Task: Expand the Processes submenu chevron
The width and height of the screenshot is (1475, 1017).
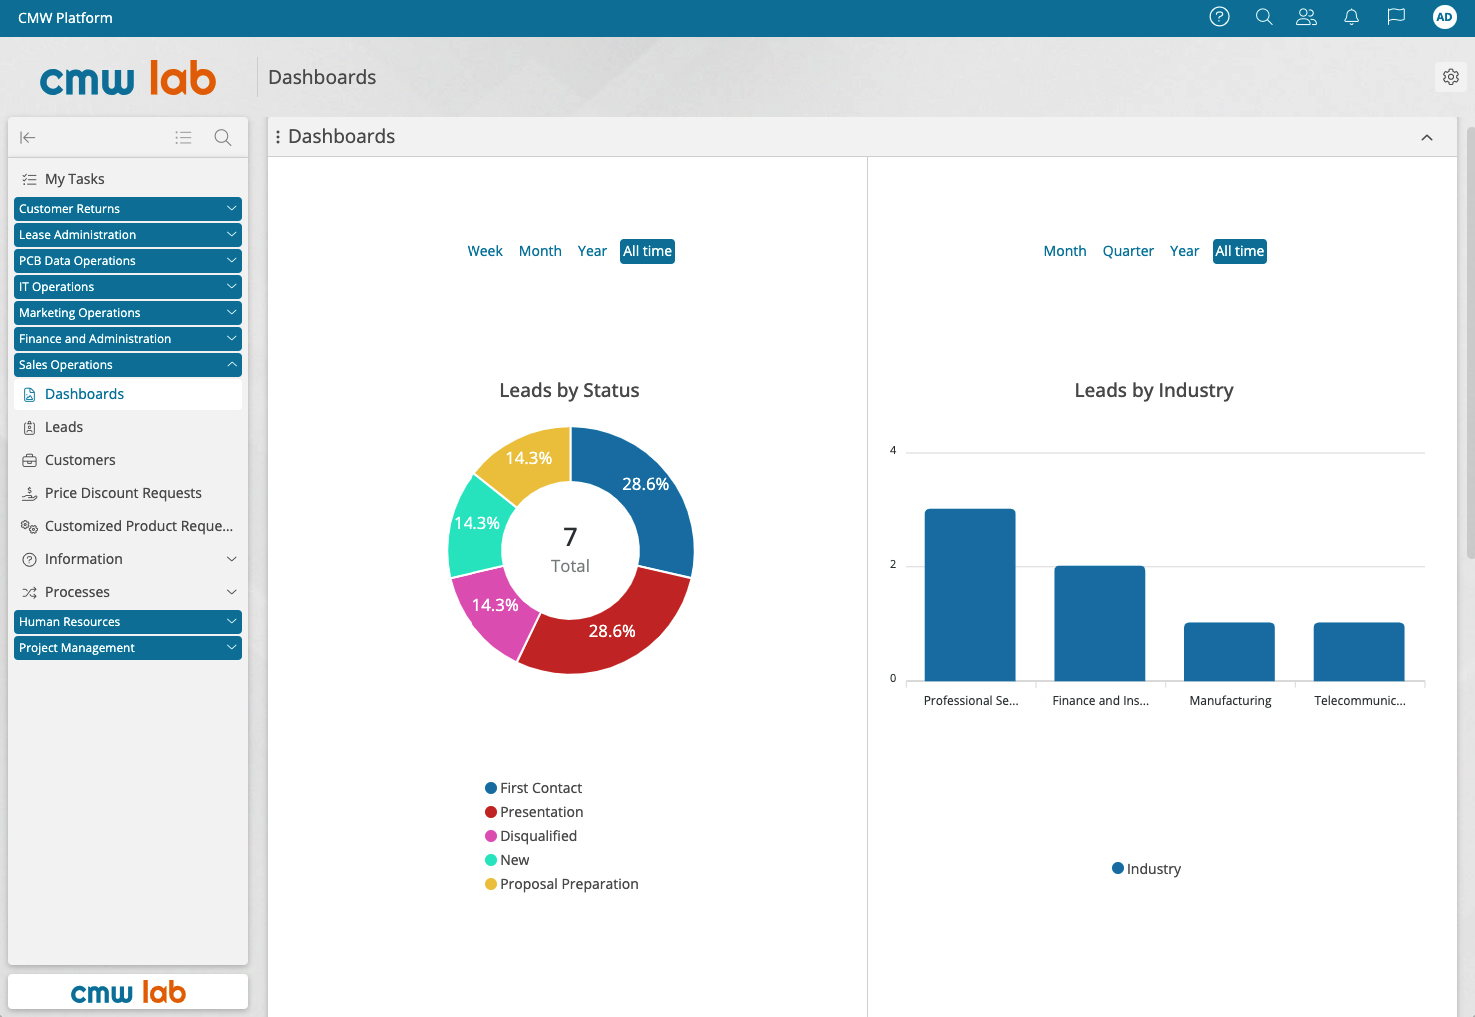Action: point(232,592)
